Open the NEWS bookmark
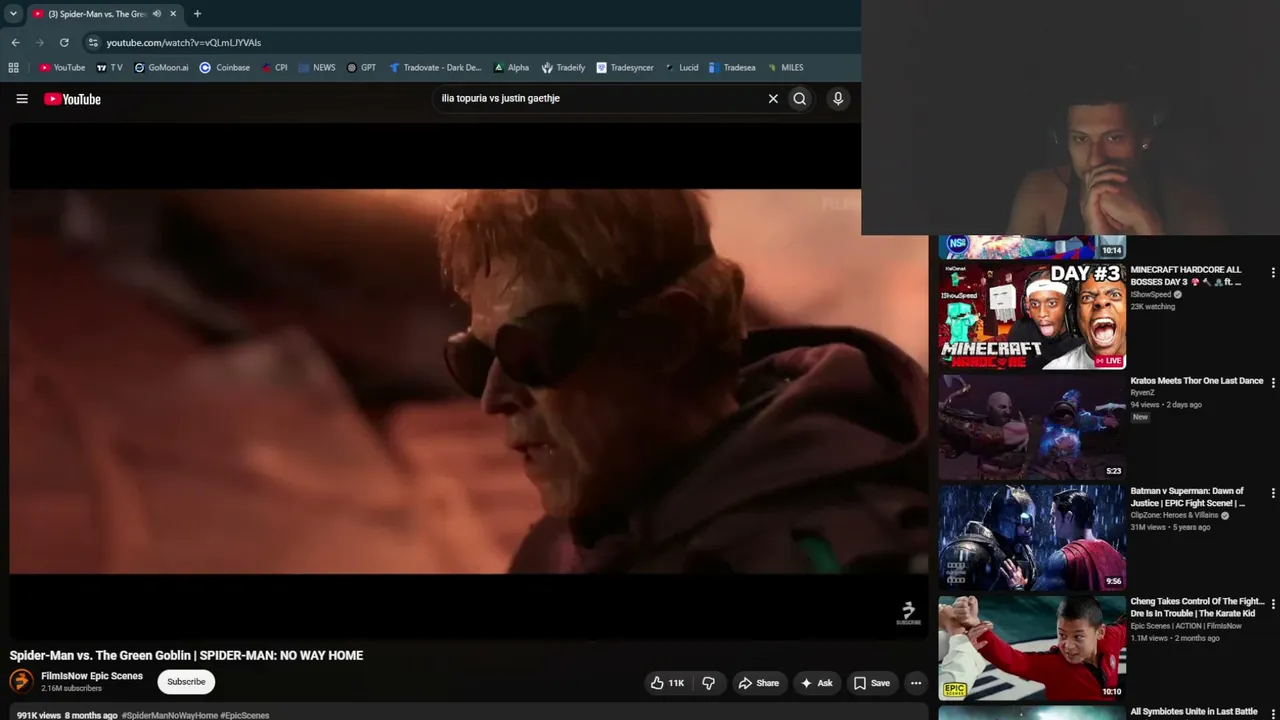Image resolution: width=1280 pixels, height=720 pixels. pyautogui.click(x=316, y=68)
